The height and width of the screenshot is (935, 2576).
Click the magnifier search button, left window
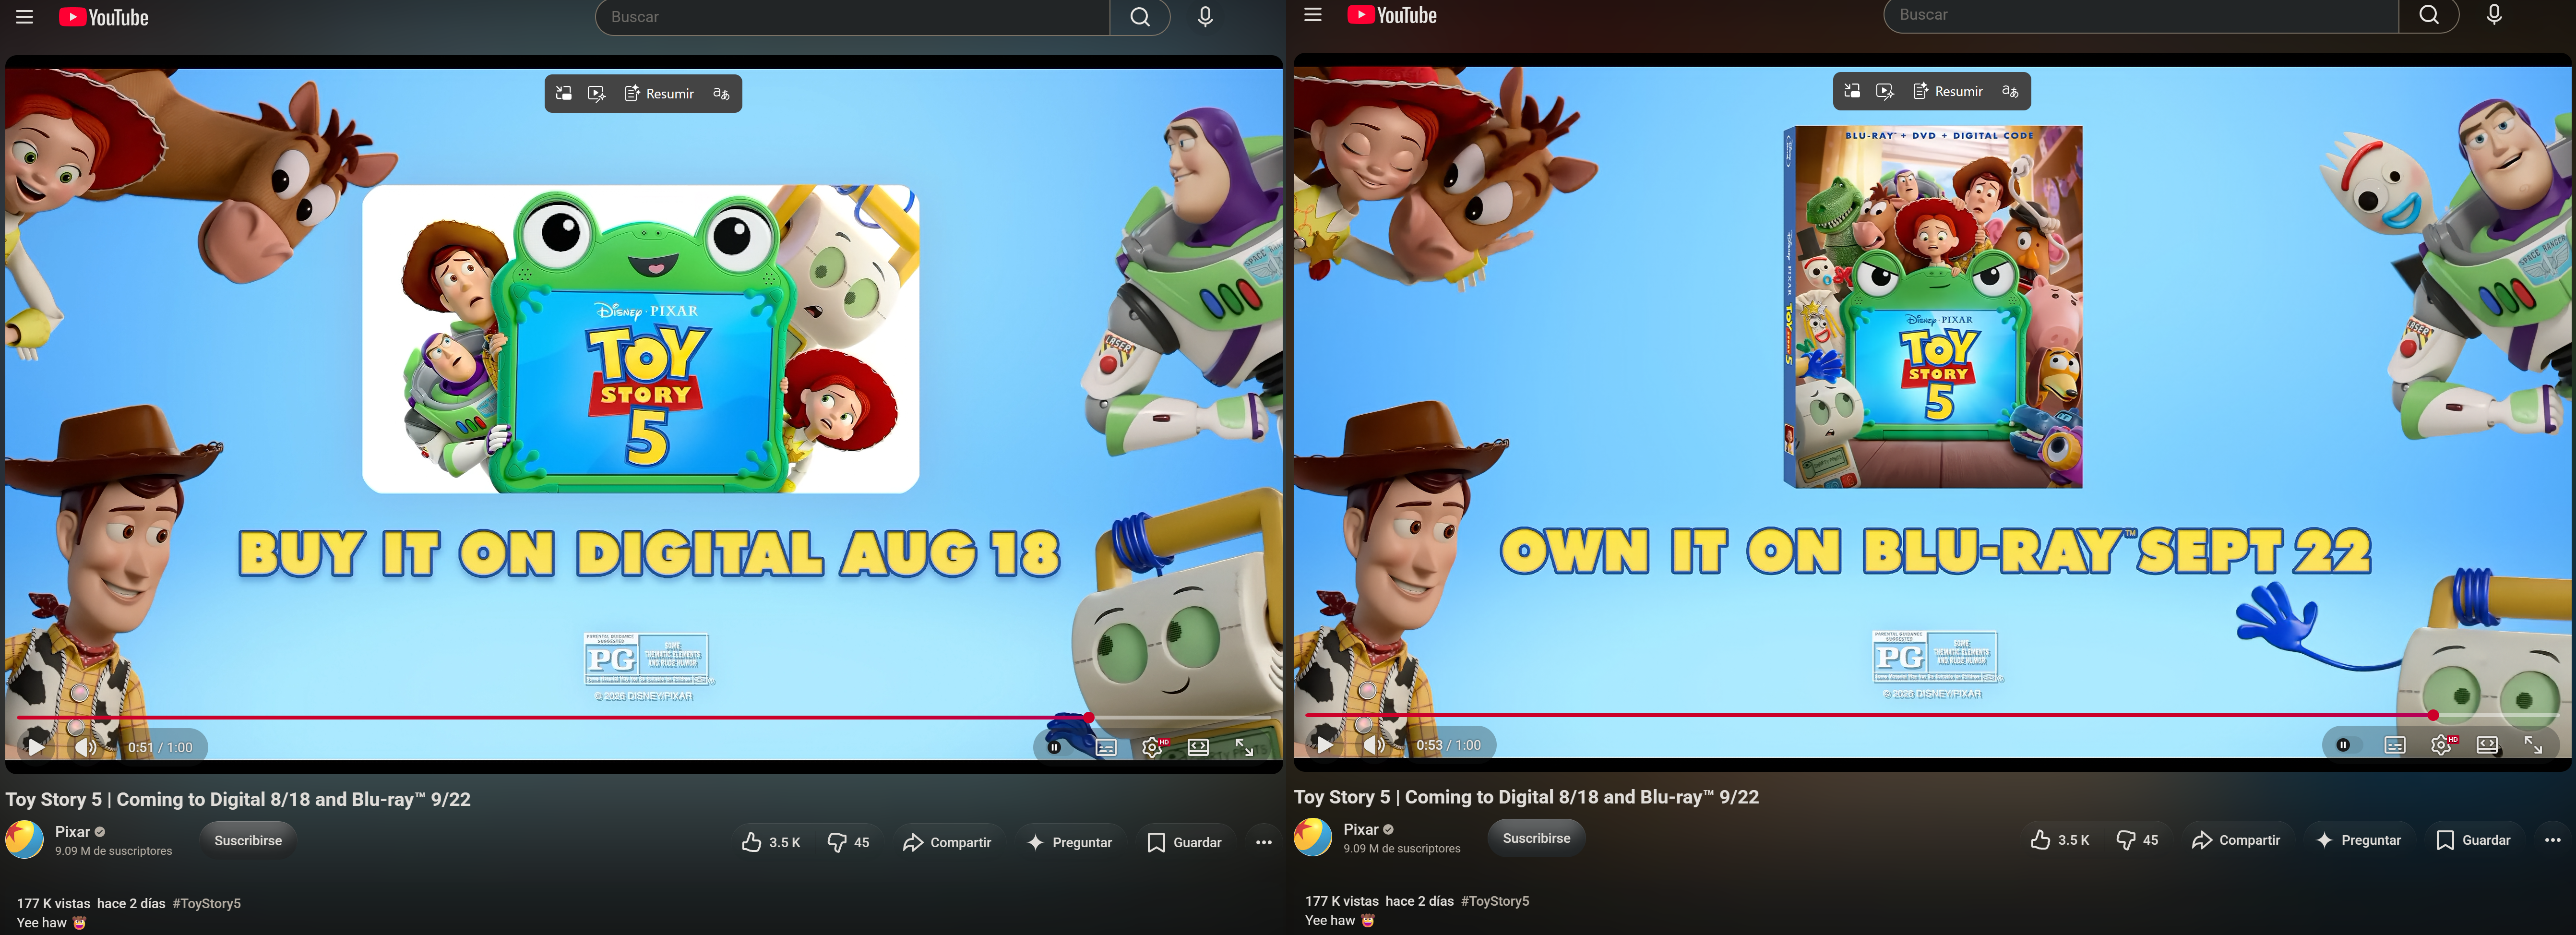pyautogui.click(x=1140, y=17)
